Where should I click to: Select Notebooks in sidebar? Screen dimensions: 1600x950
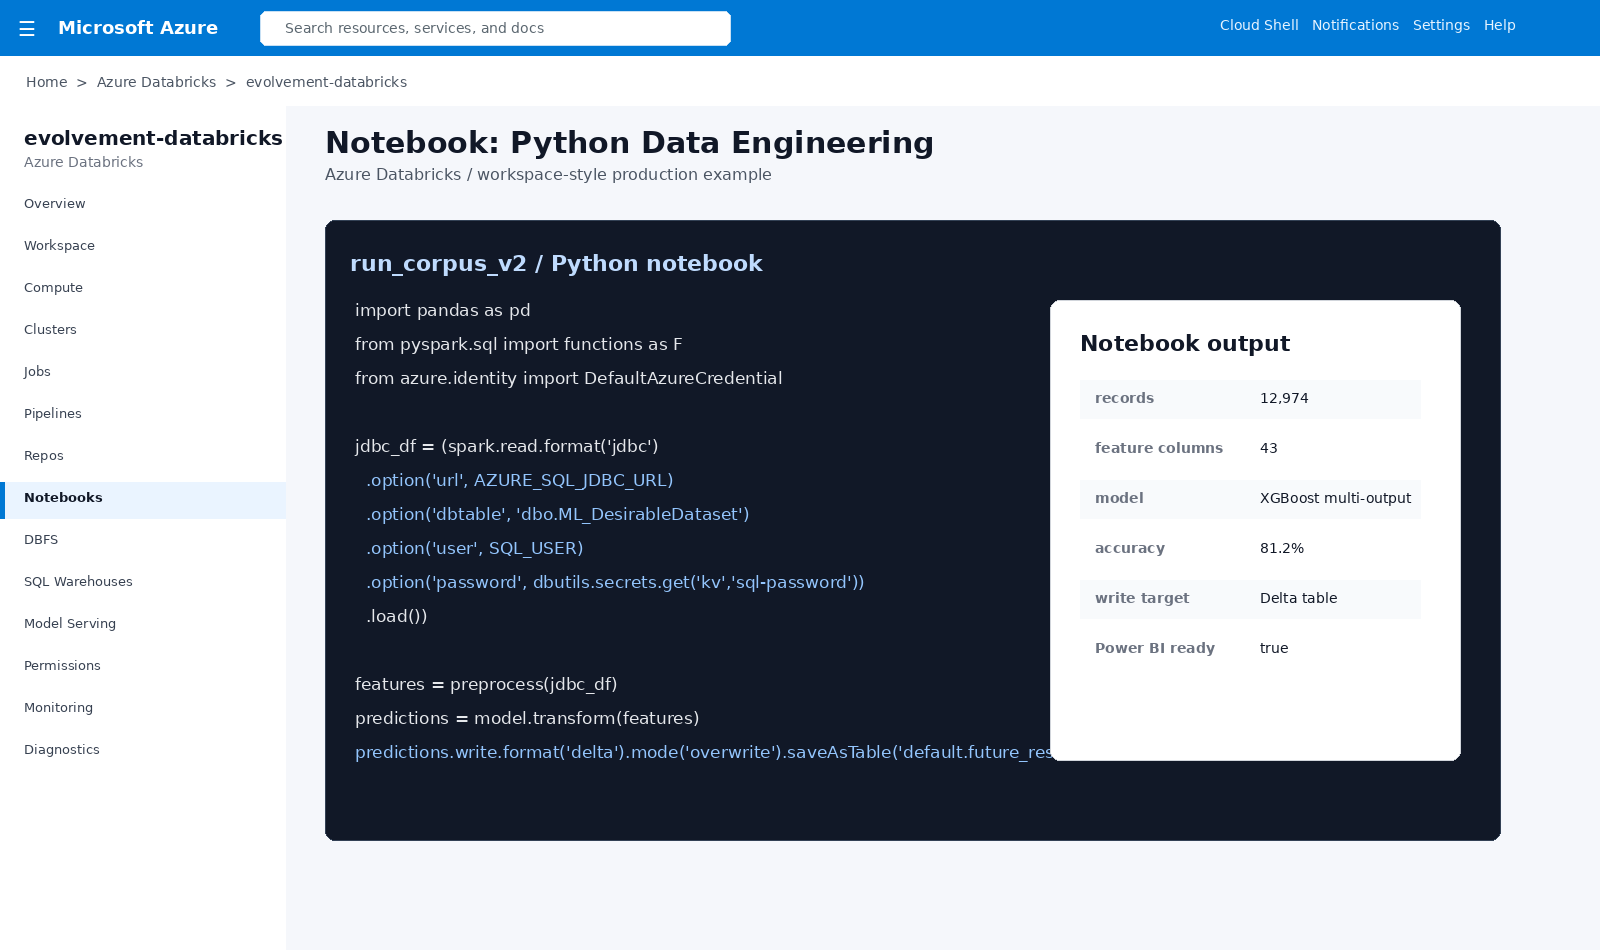click(143, 498)
